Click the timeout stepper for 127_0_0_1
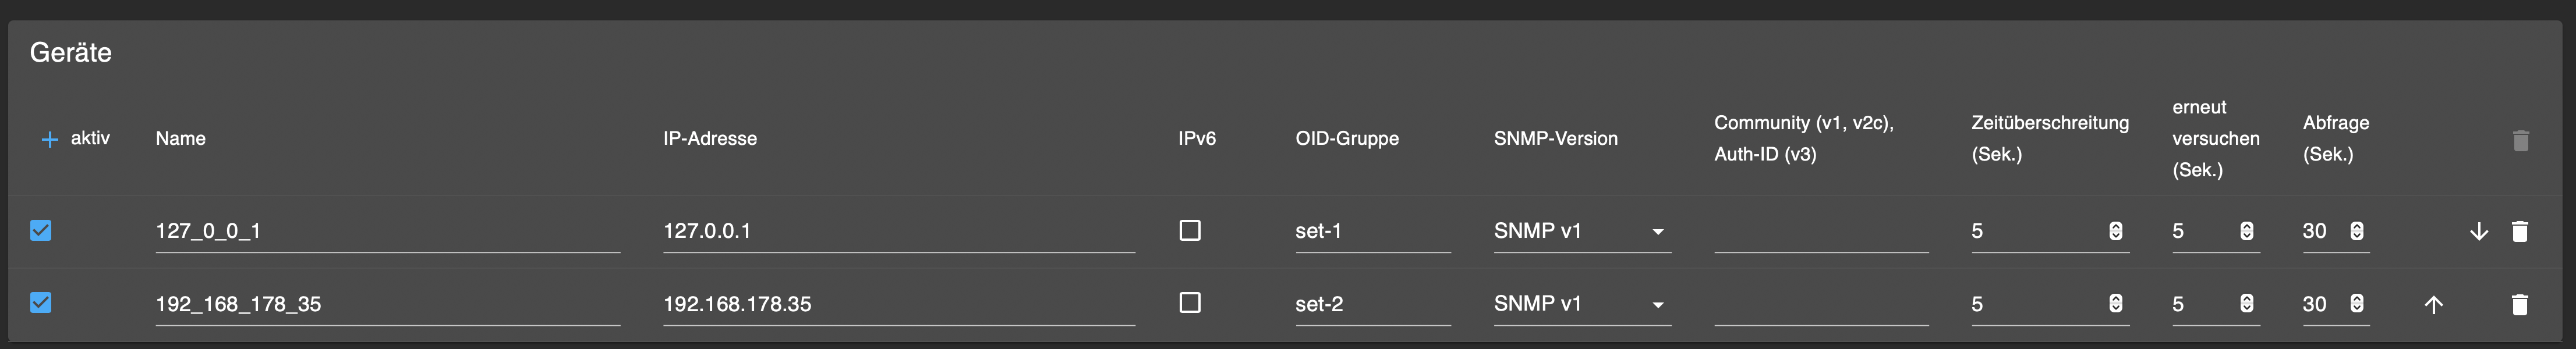 (x=2115, y=232)
